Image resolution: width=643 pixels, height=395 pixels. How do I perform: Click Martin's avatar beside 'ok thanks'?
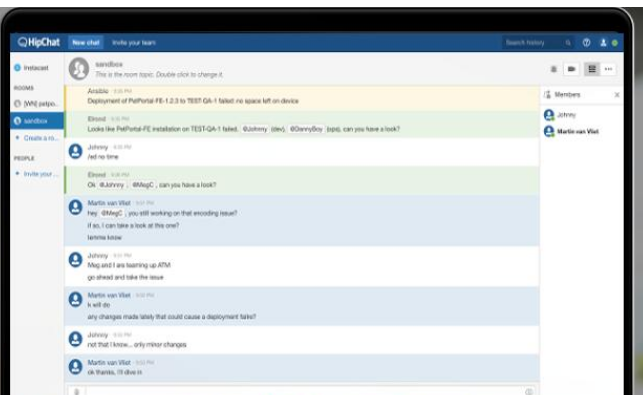75,367
